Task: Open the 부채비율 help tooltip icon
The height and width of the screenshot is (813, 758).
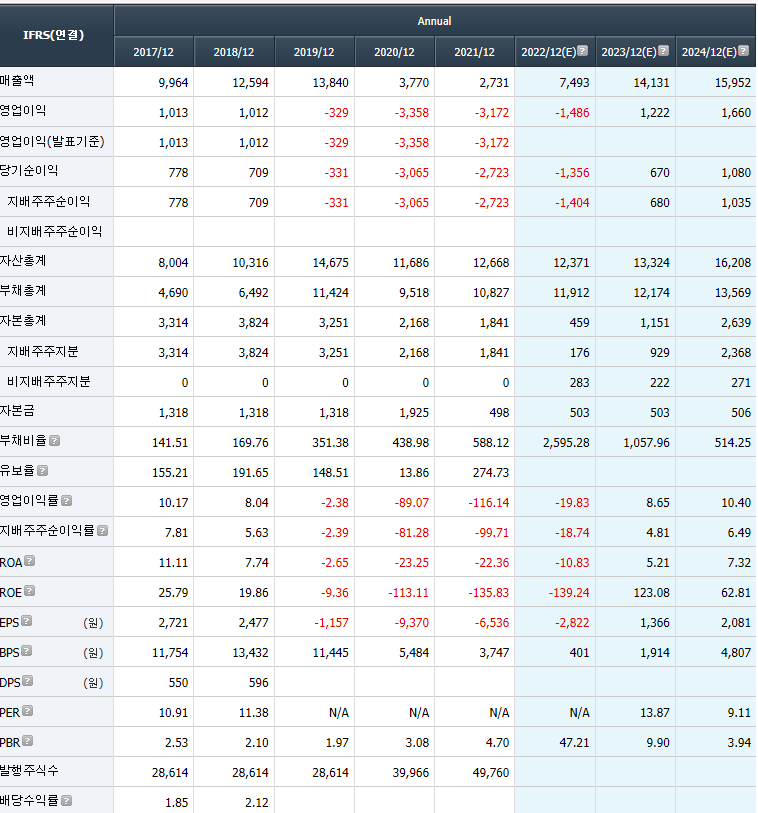Action: click(54, 441)
